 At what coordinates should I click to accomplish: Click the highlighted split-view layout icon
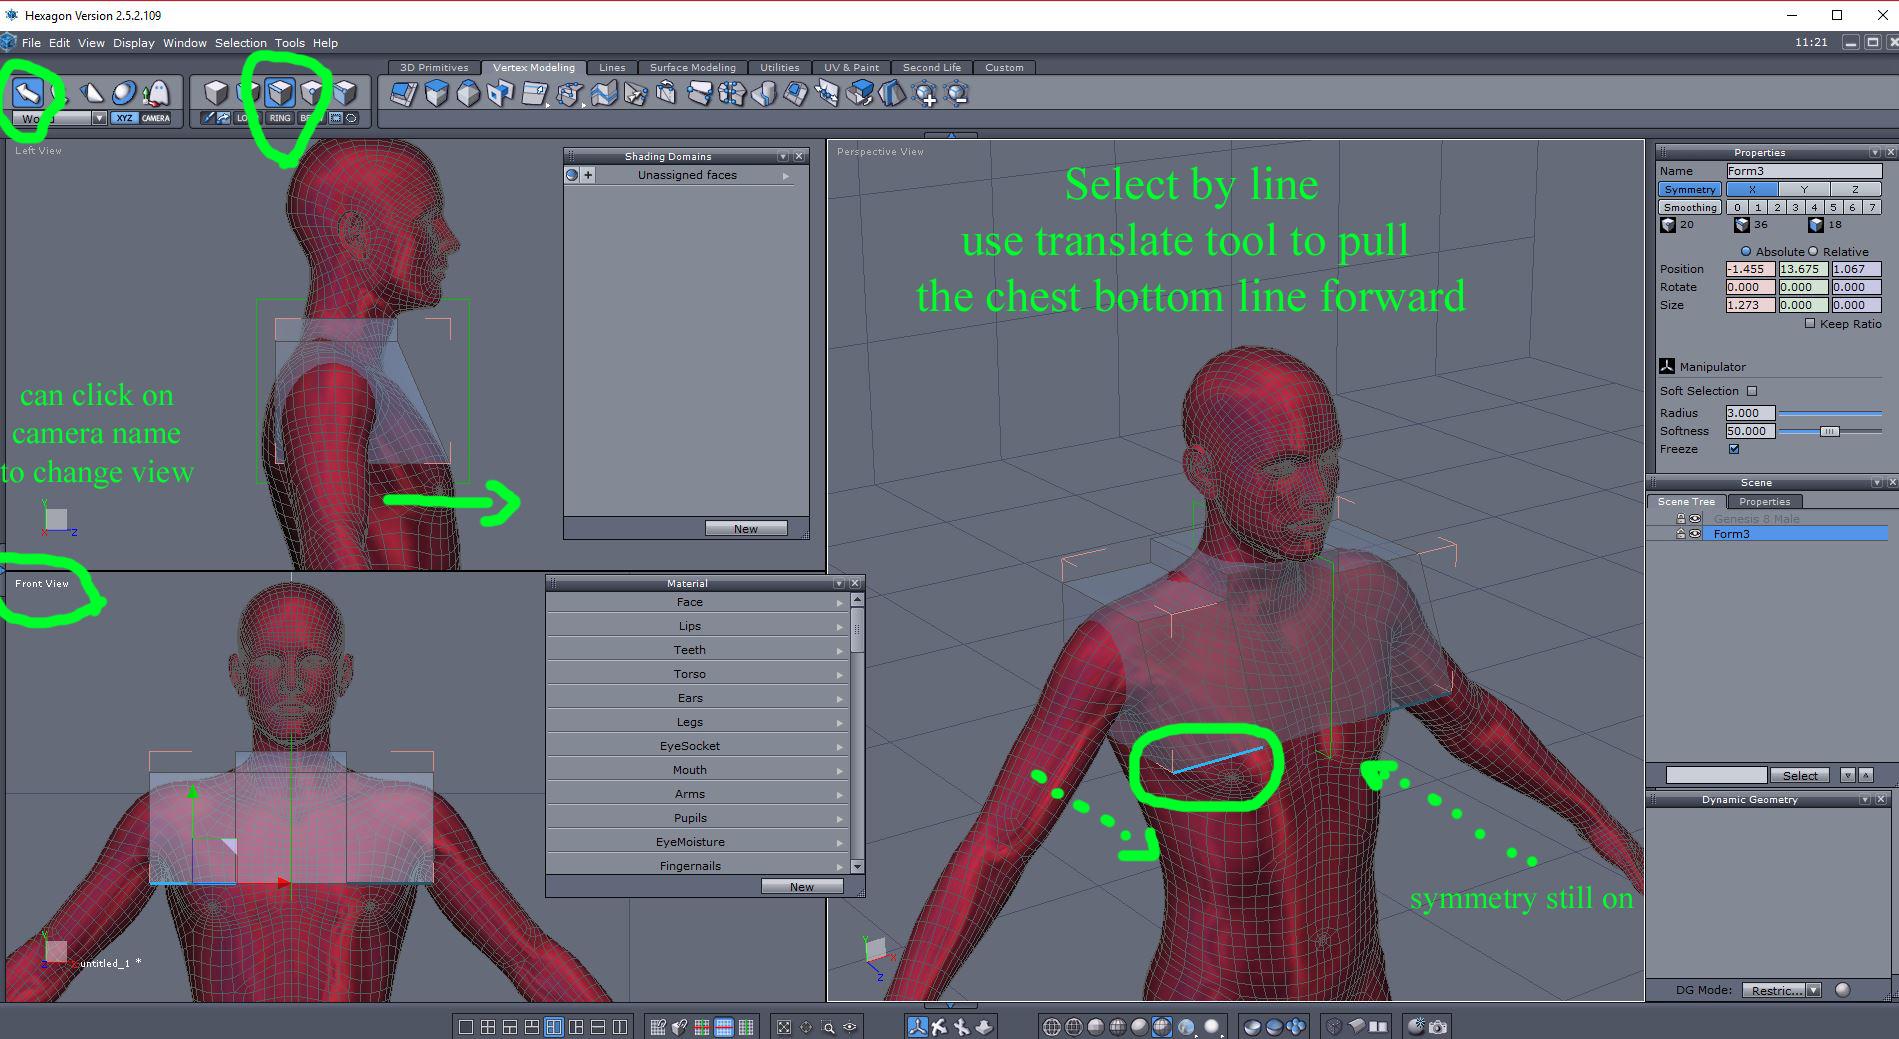(x=554, y=1027)
